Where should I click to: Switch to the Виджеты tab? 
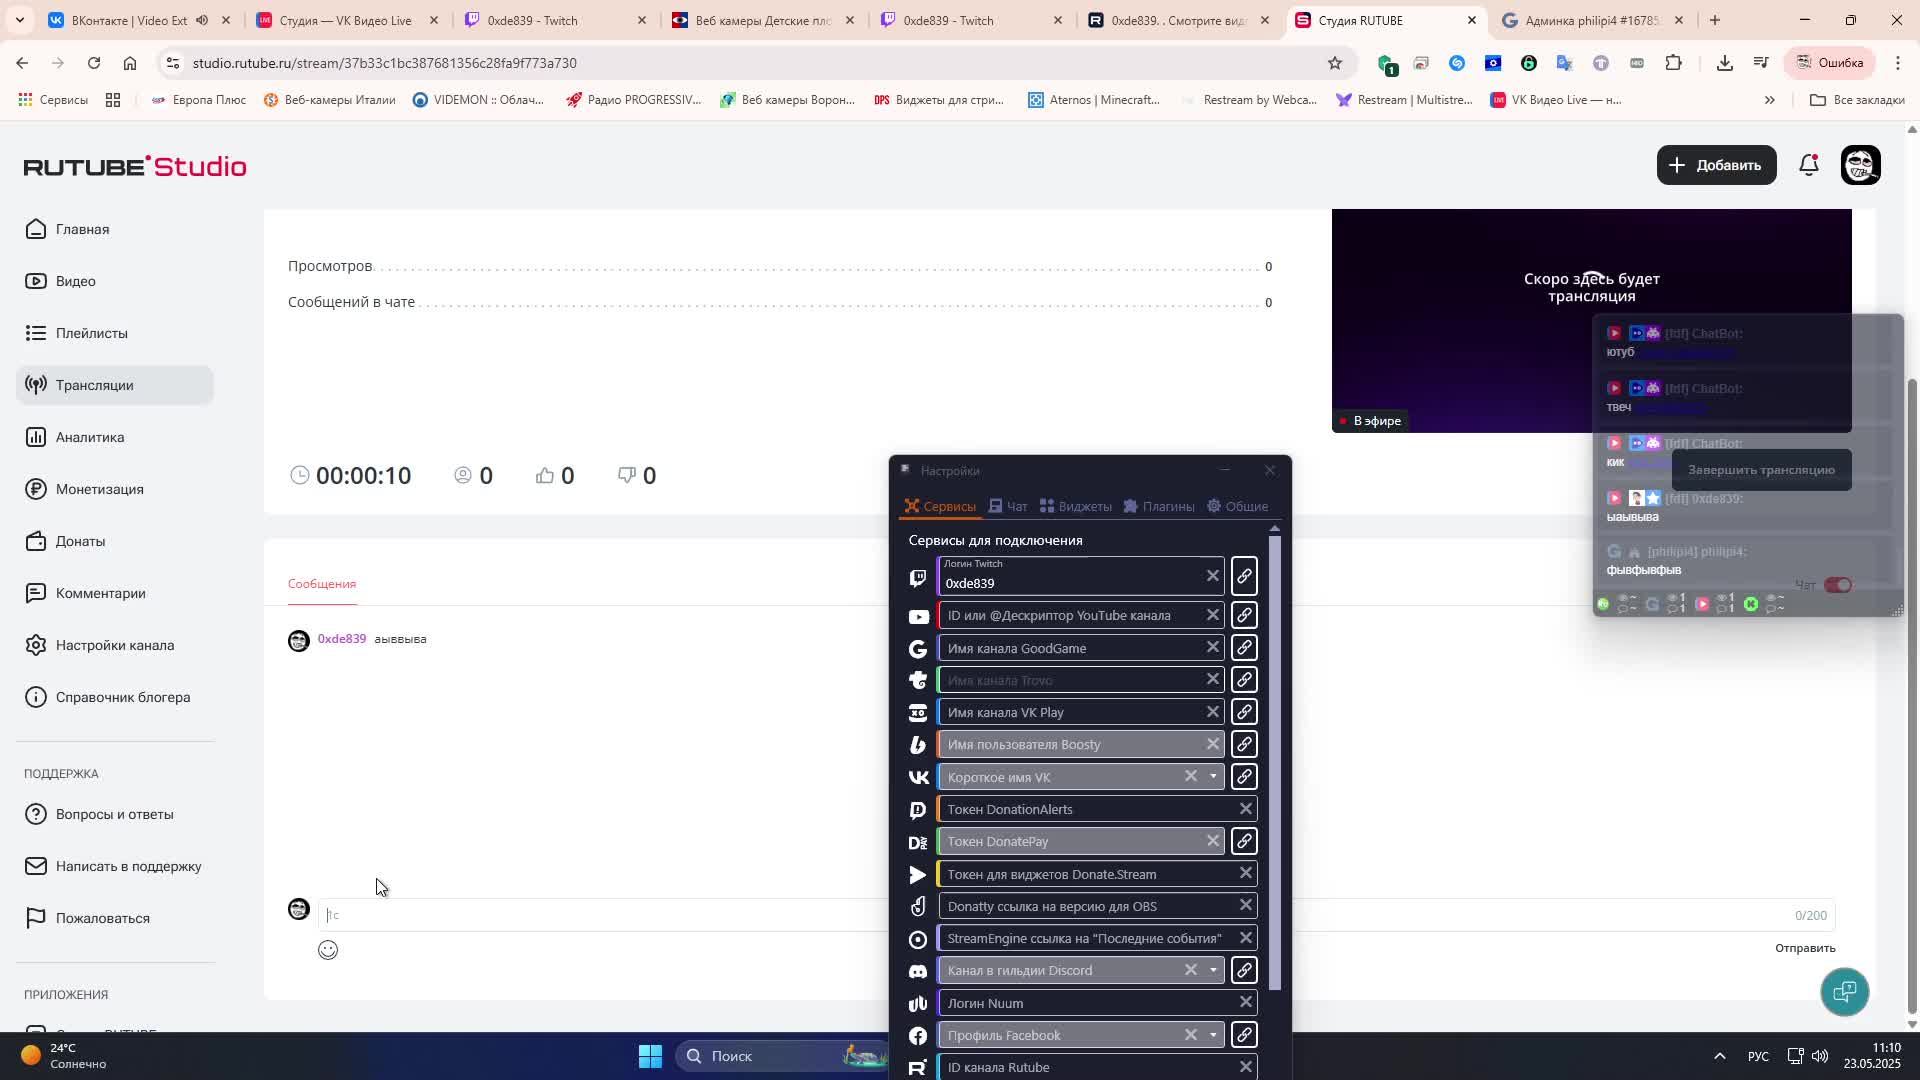[1076, 506]
